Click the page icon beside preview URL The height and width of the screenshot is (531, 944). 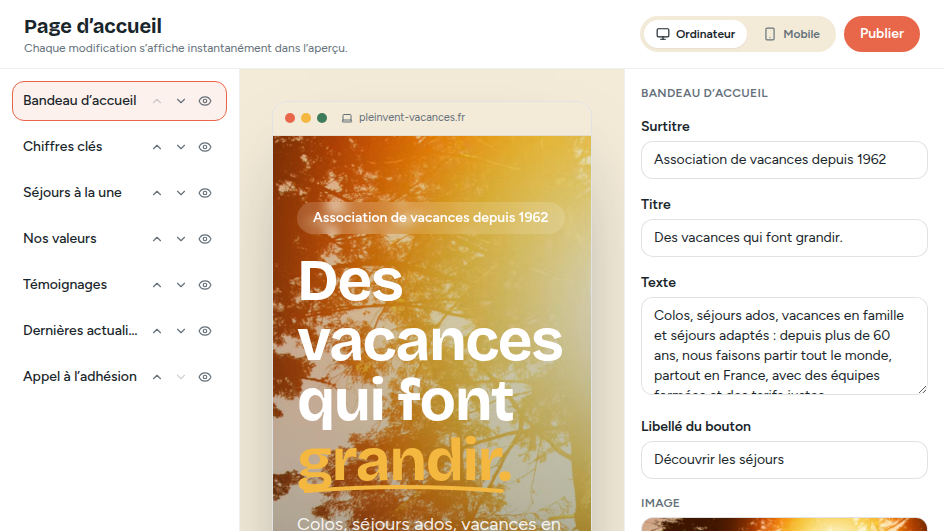pyautogui.click(x=347, y=118)
